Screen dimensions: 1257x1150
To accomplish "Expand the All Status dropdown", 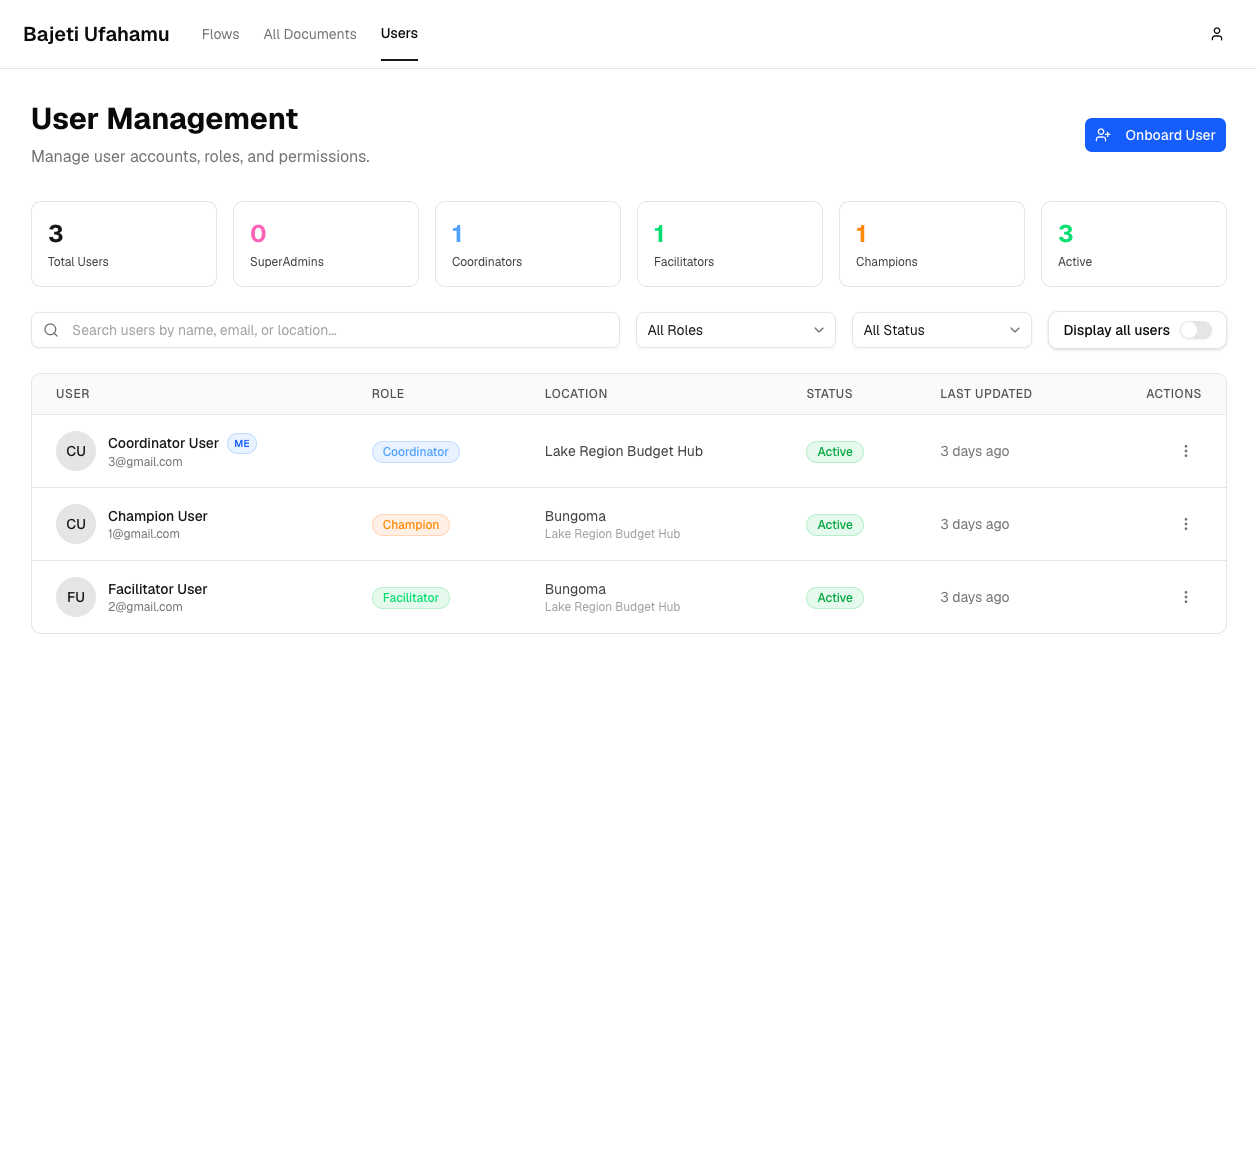I will pos(942,330).
